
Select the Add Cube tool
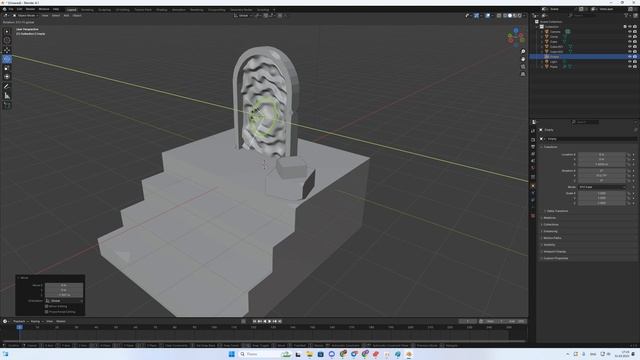pos(7,105)
